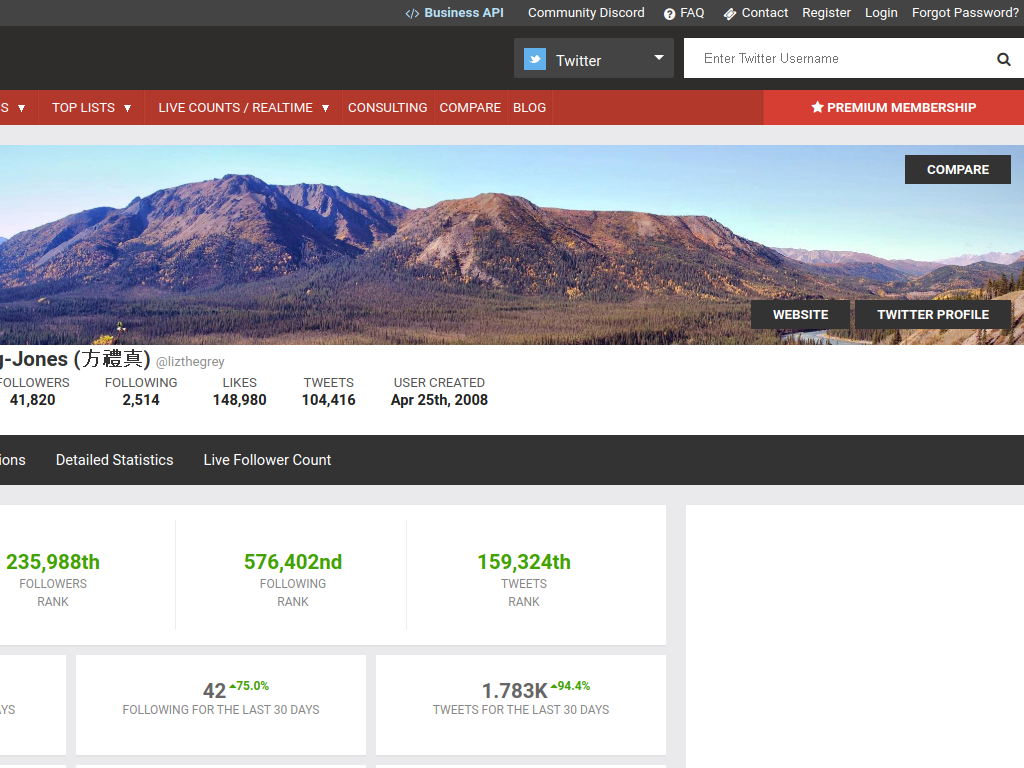The image size is (1024, 768).
Task: Open the Blog menu item
Action: (530, 108)
